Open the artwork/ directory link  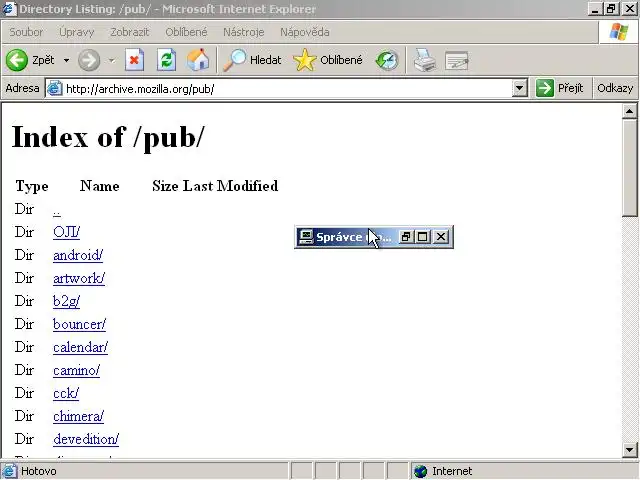pyautogui.click(x=79, y=278)
